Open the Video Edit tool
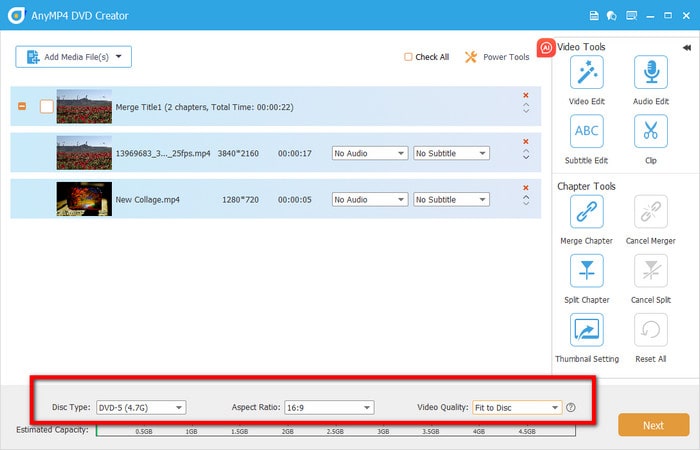 (585, 73)
